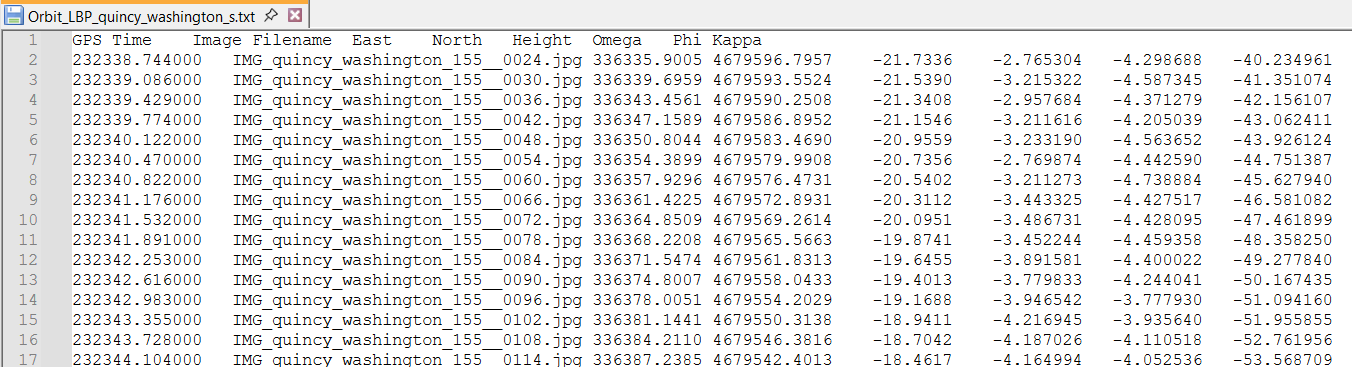Click GPS time 232341.176000

[137, 200]
